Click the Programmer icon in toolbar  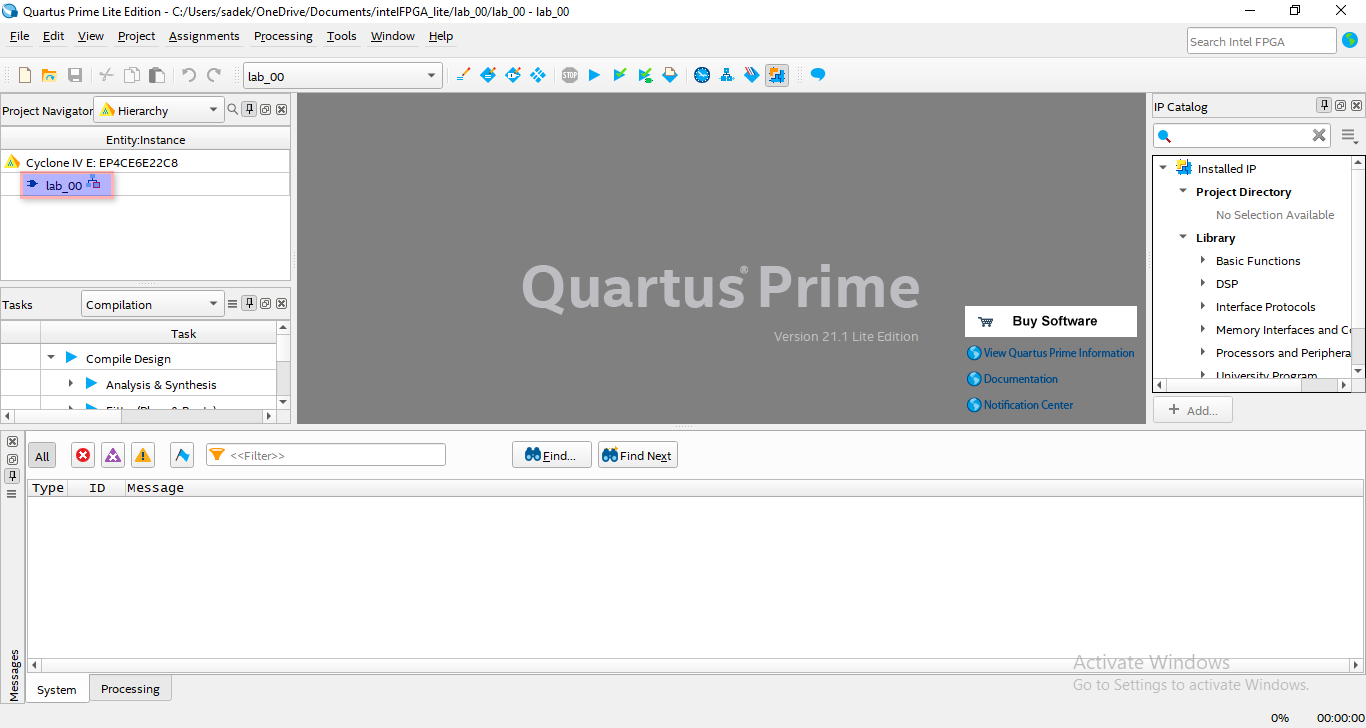(752, 75)
